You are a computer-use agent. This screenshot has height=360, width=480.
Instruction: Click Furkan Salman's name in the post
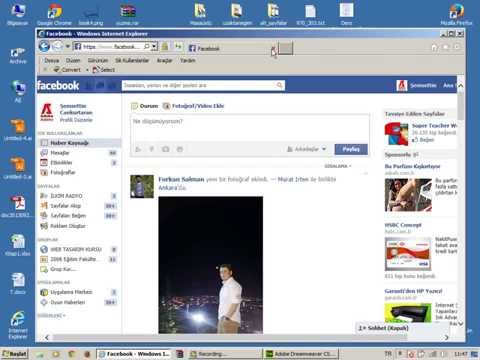pyautogui.click(x=181, y=179)
